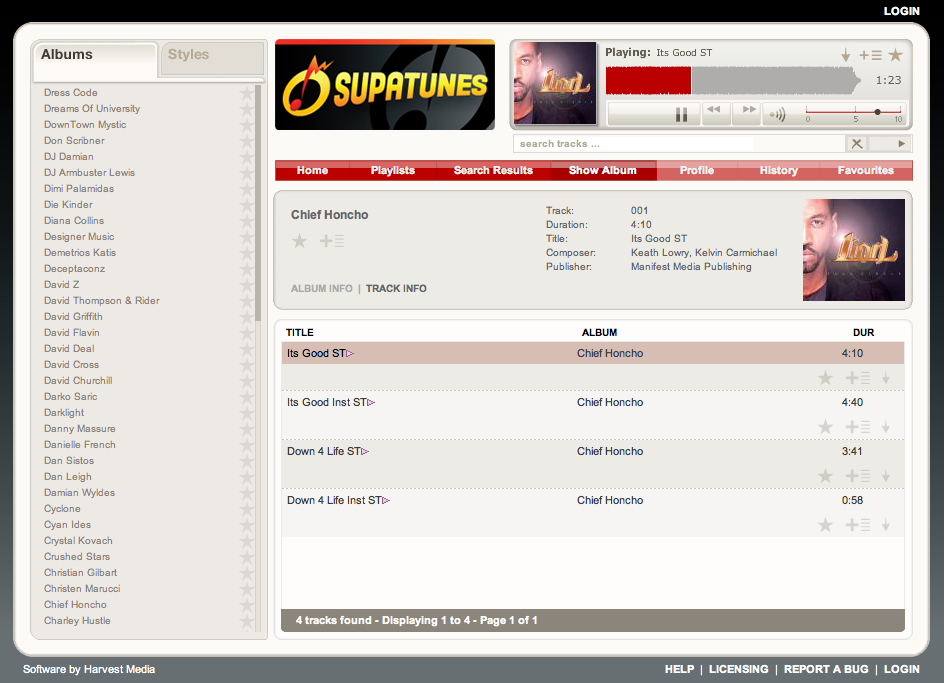This screenshot has height=683, width=944.
Task: Show ALBUM INFO in the details panel
Action: (321, 288)
